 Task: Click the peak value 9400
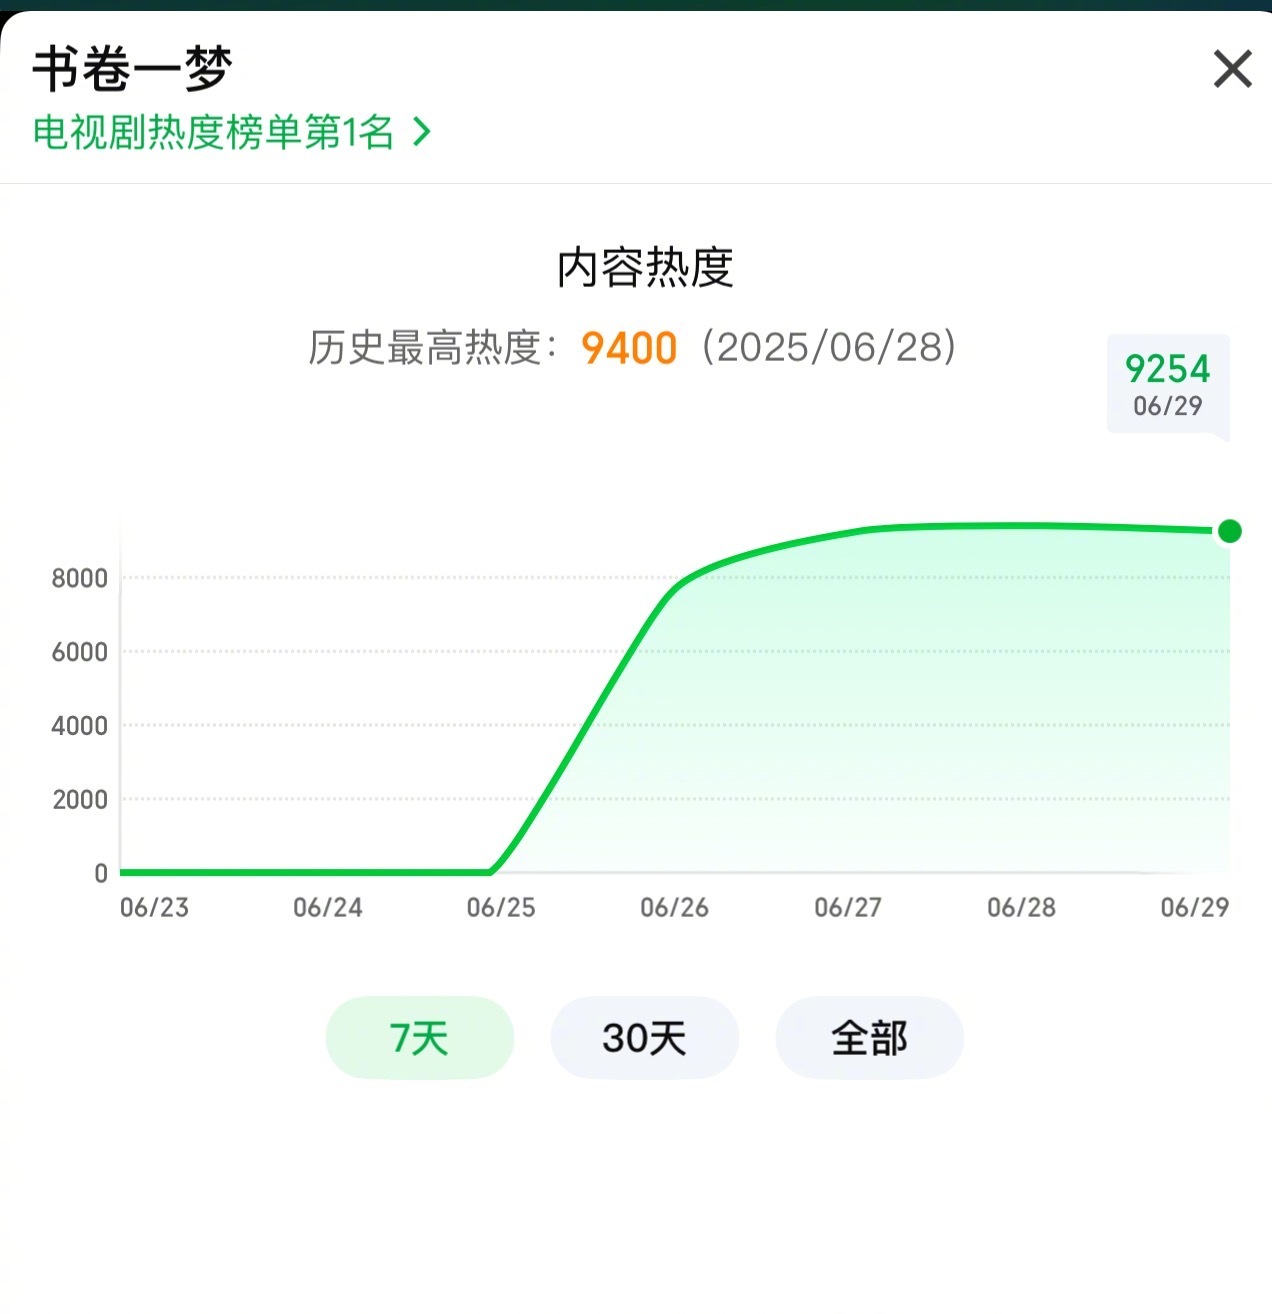tap(629, 348)
